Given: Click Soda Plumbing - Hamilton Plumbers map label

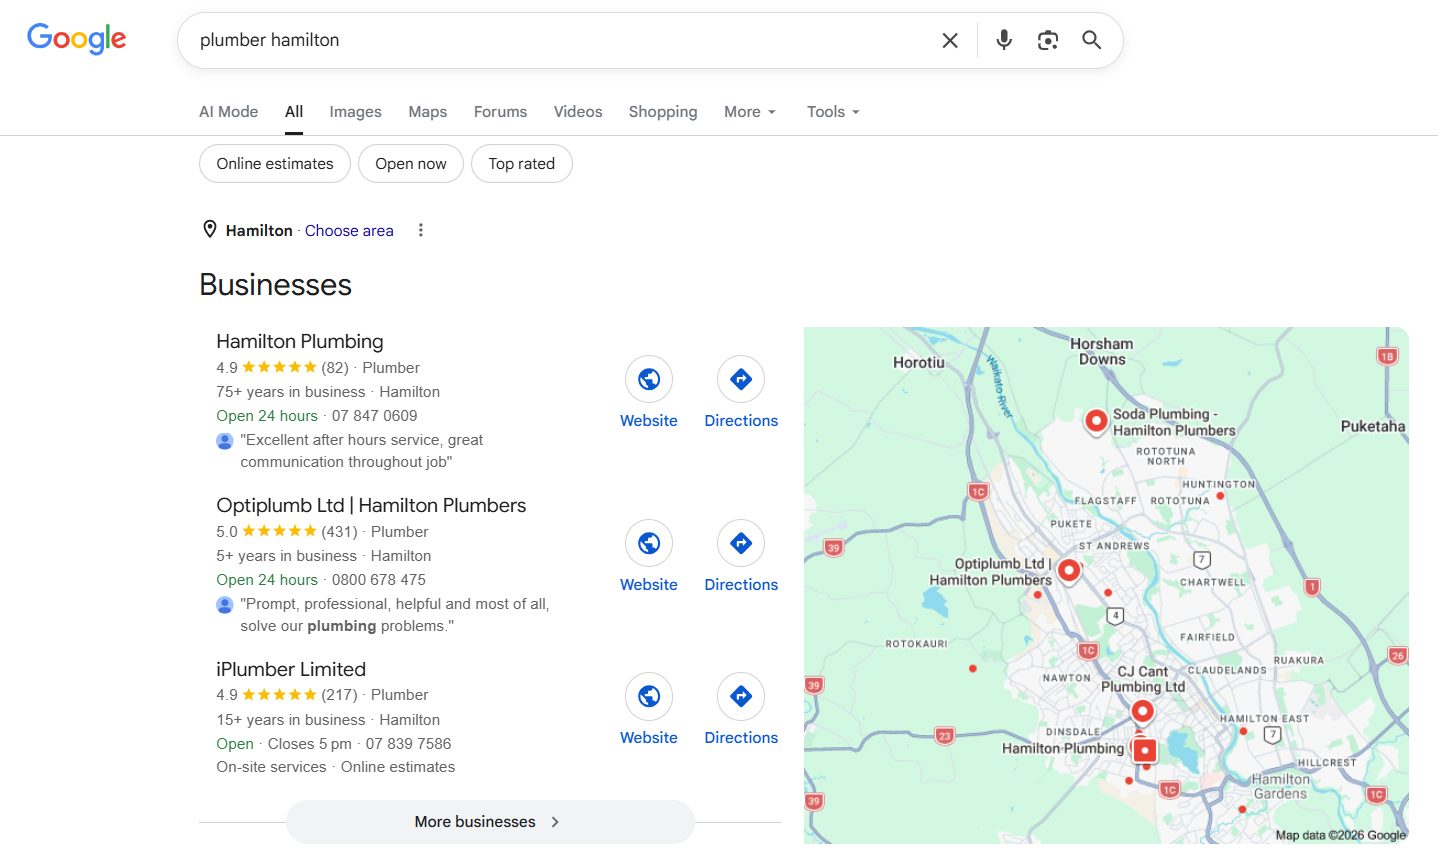Looking at the screenshot, I should click(1174, 422).
